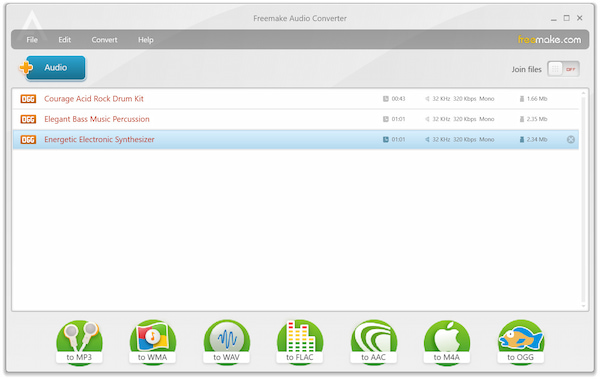Toggle the Join files switch

(x=563, y=69)
